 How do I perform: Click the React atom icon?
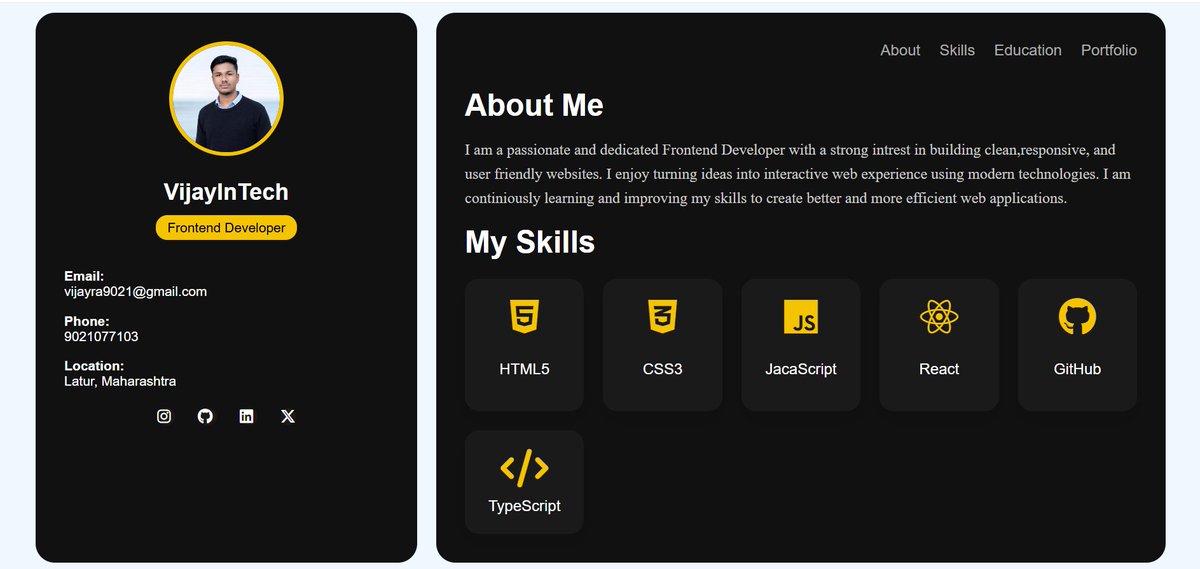939,317
